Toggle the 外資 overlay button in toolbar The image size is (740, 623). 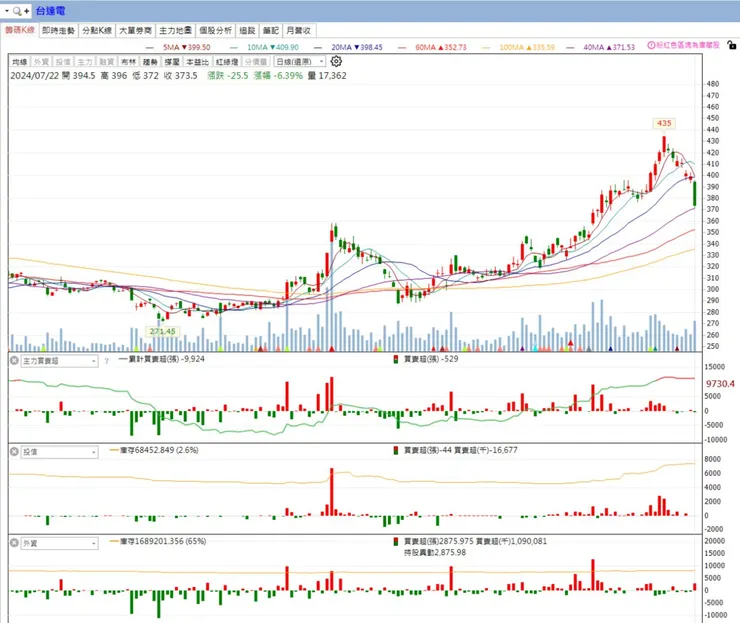42,62
